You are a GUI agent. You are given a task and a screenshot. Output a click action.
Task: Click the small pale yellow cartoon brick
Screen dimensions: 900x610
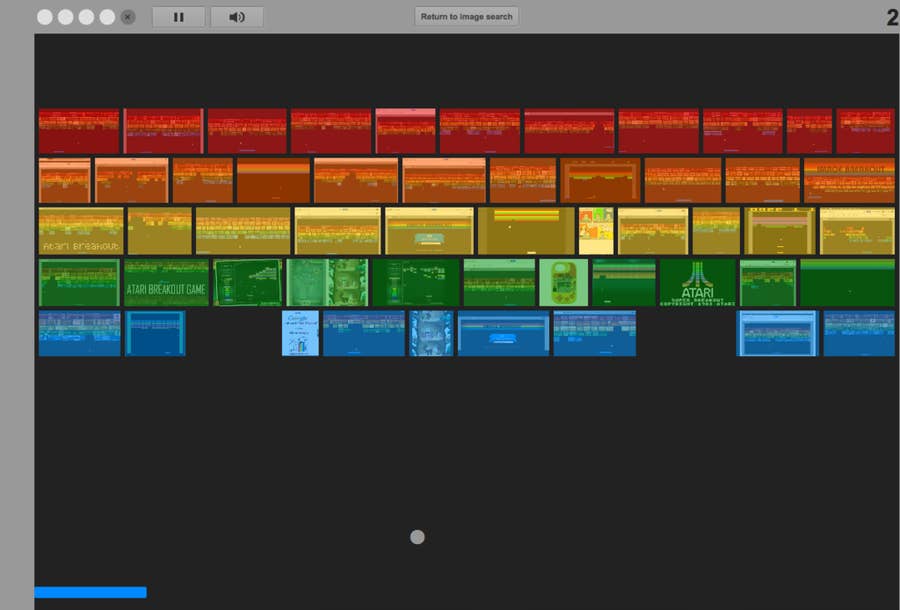tap(595, 231)
